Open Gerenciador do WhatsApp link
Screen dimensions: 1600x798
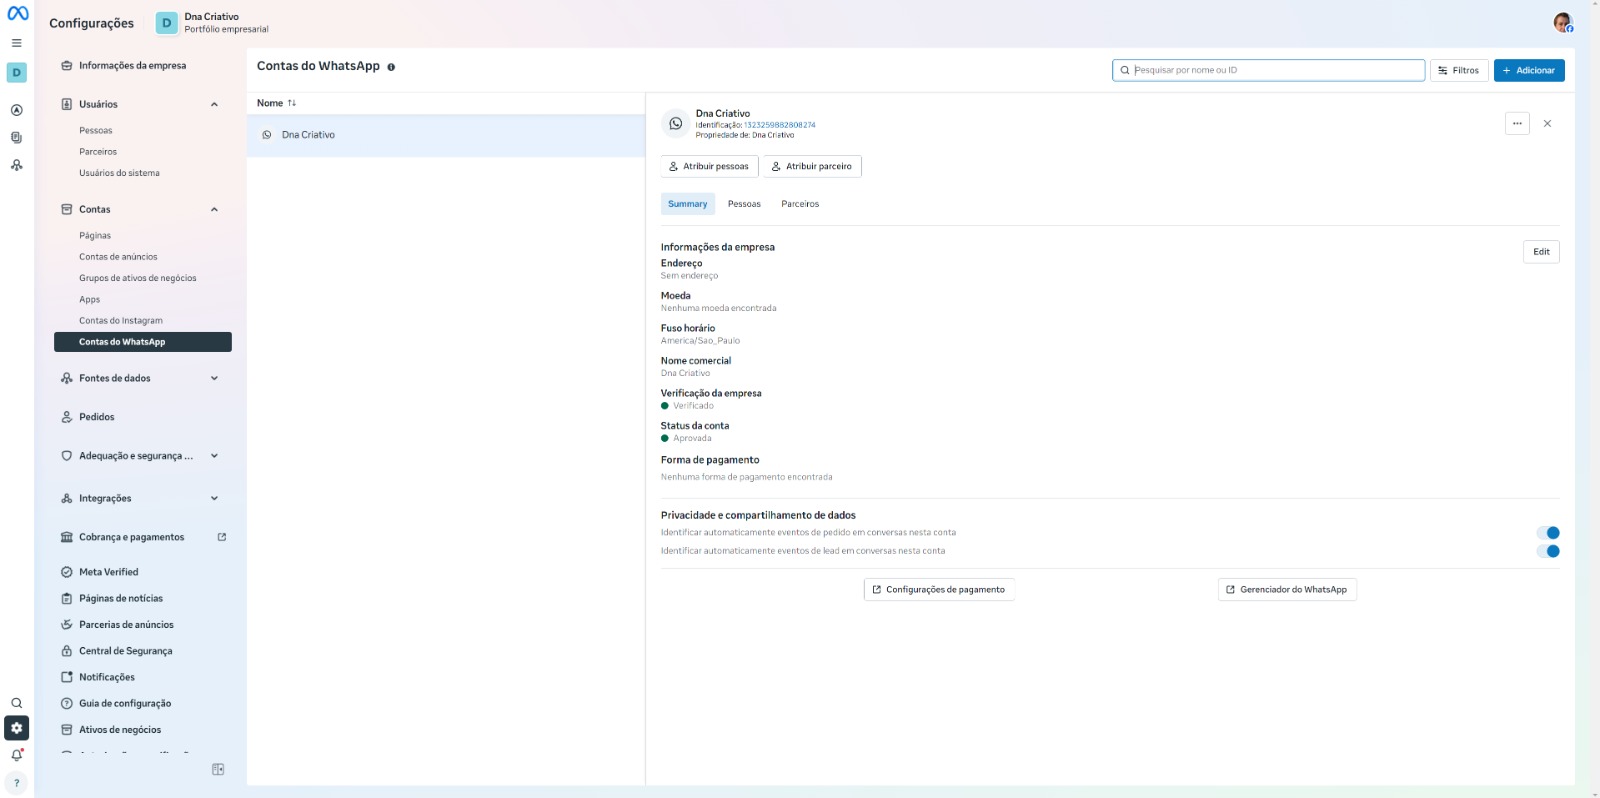(1287, 590)
